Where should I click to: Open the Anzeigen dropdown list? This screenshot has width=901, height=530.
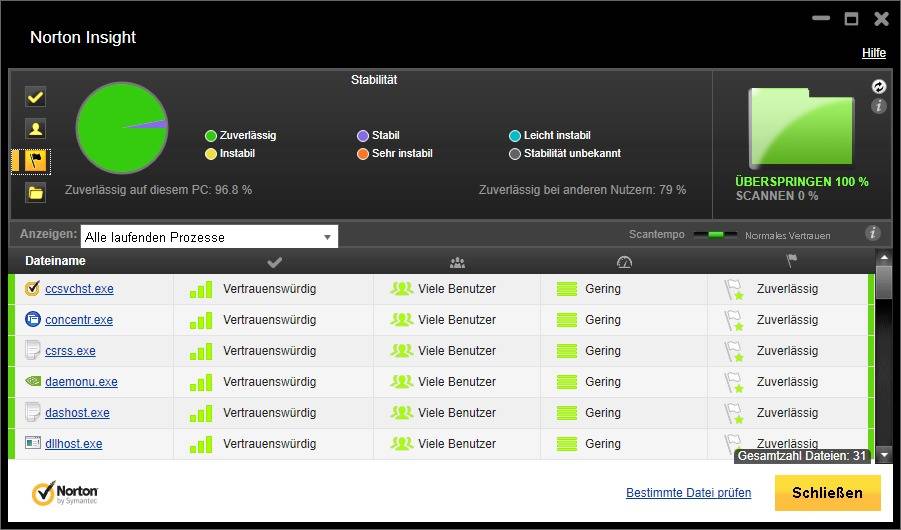pyautogui.click(x=209, y=237)
